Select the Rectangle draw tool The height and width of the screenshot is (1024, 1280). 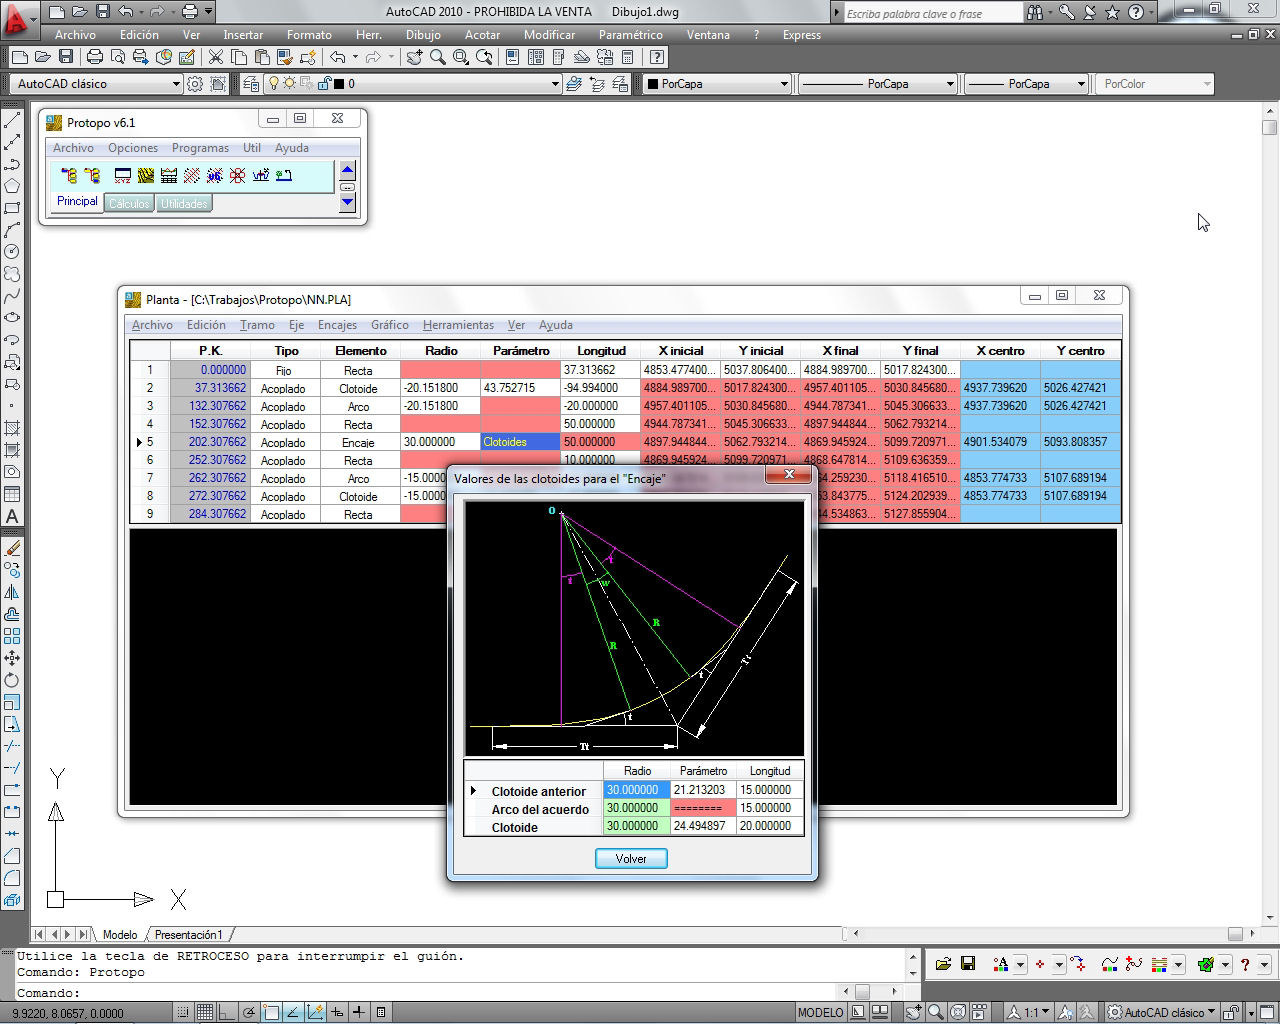[12, 208]
